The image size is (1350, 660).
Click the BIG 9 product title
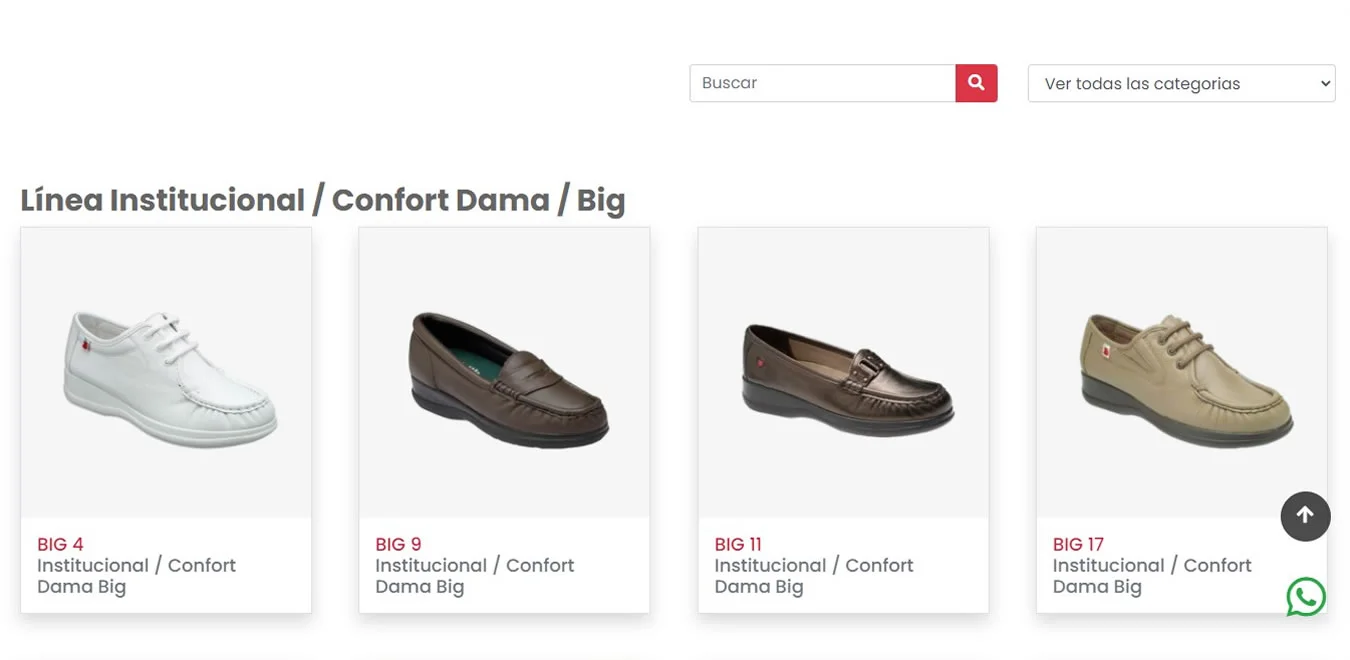click(398, 544)
